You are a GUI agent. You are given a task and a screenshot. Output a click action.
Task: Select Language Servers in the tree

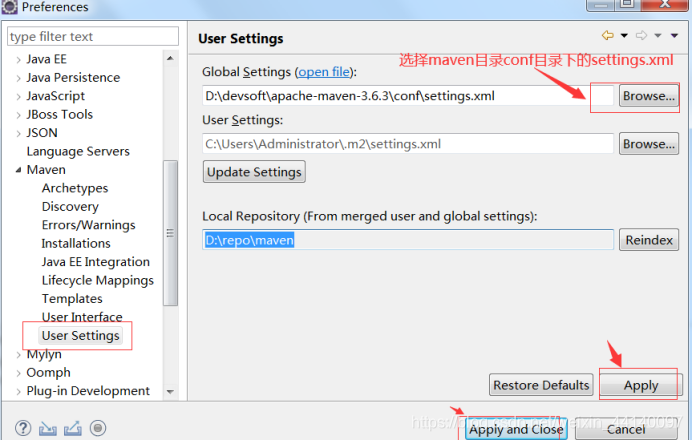click(x=78, y=152)
